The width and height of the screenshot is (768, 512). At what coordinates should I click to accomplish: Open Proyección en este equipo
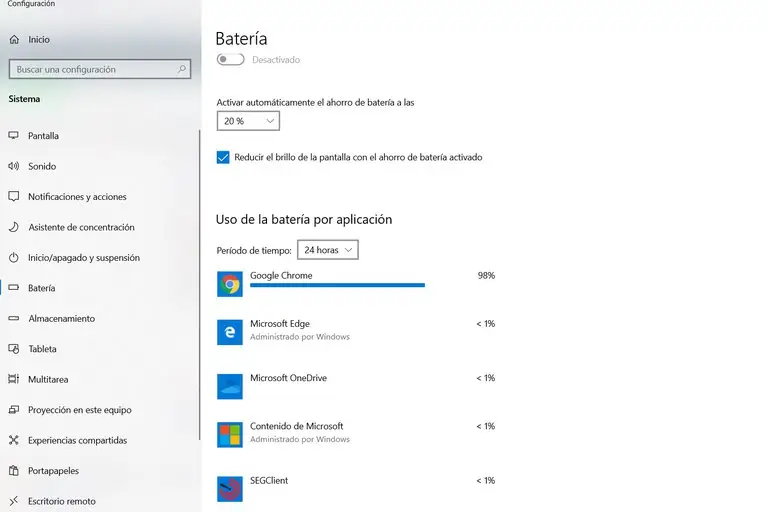click(x=80, y=410)
